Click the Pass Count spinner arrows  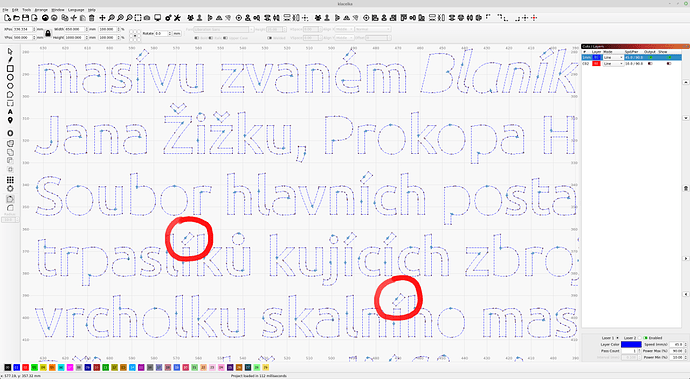(639, 351)
